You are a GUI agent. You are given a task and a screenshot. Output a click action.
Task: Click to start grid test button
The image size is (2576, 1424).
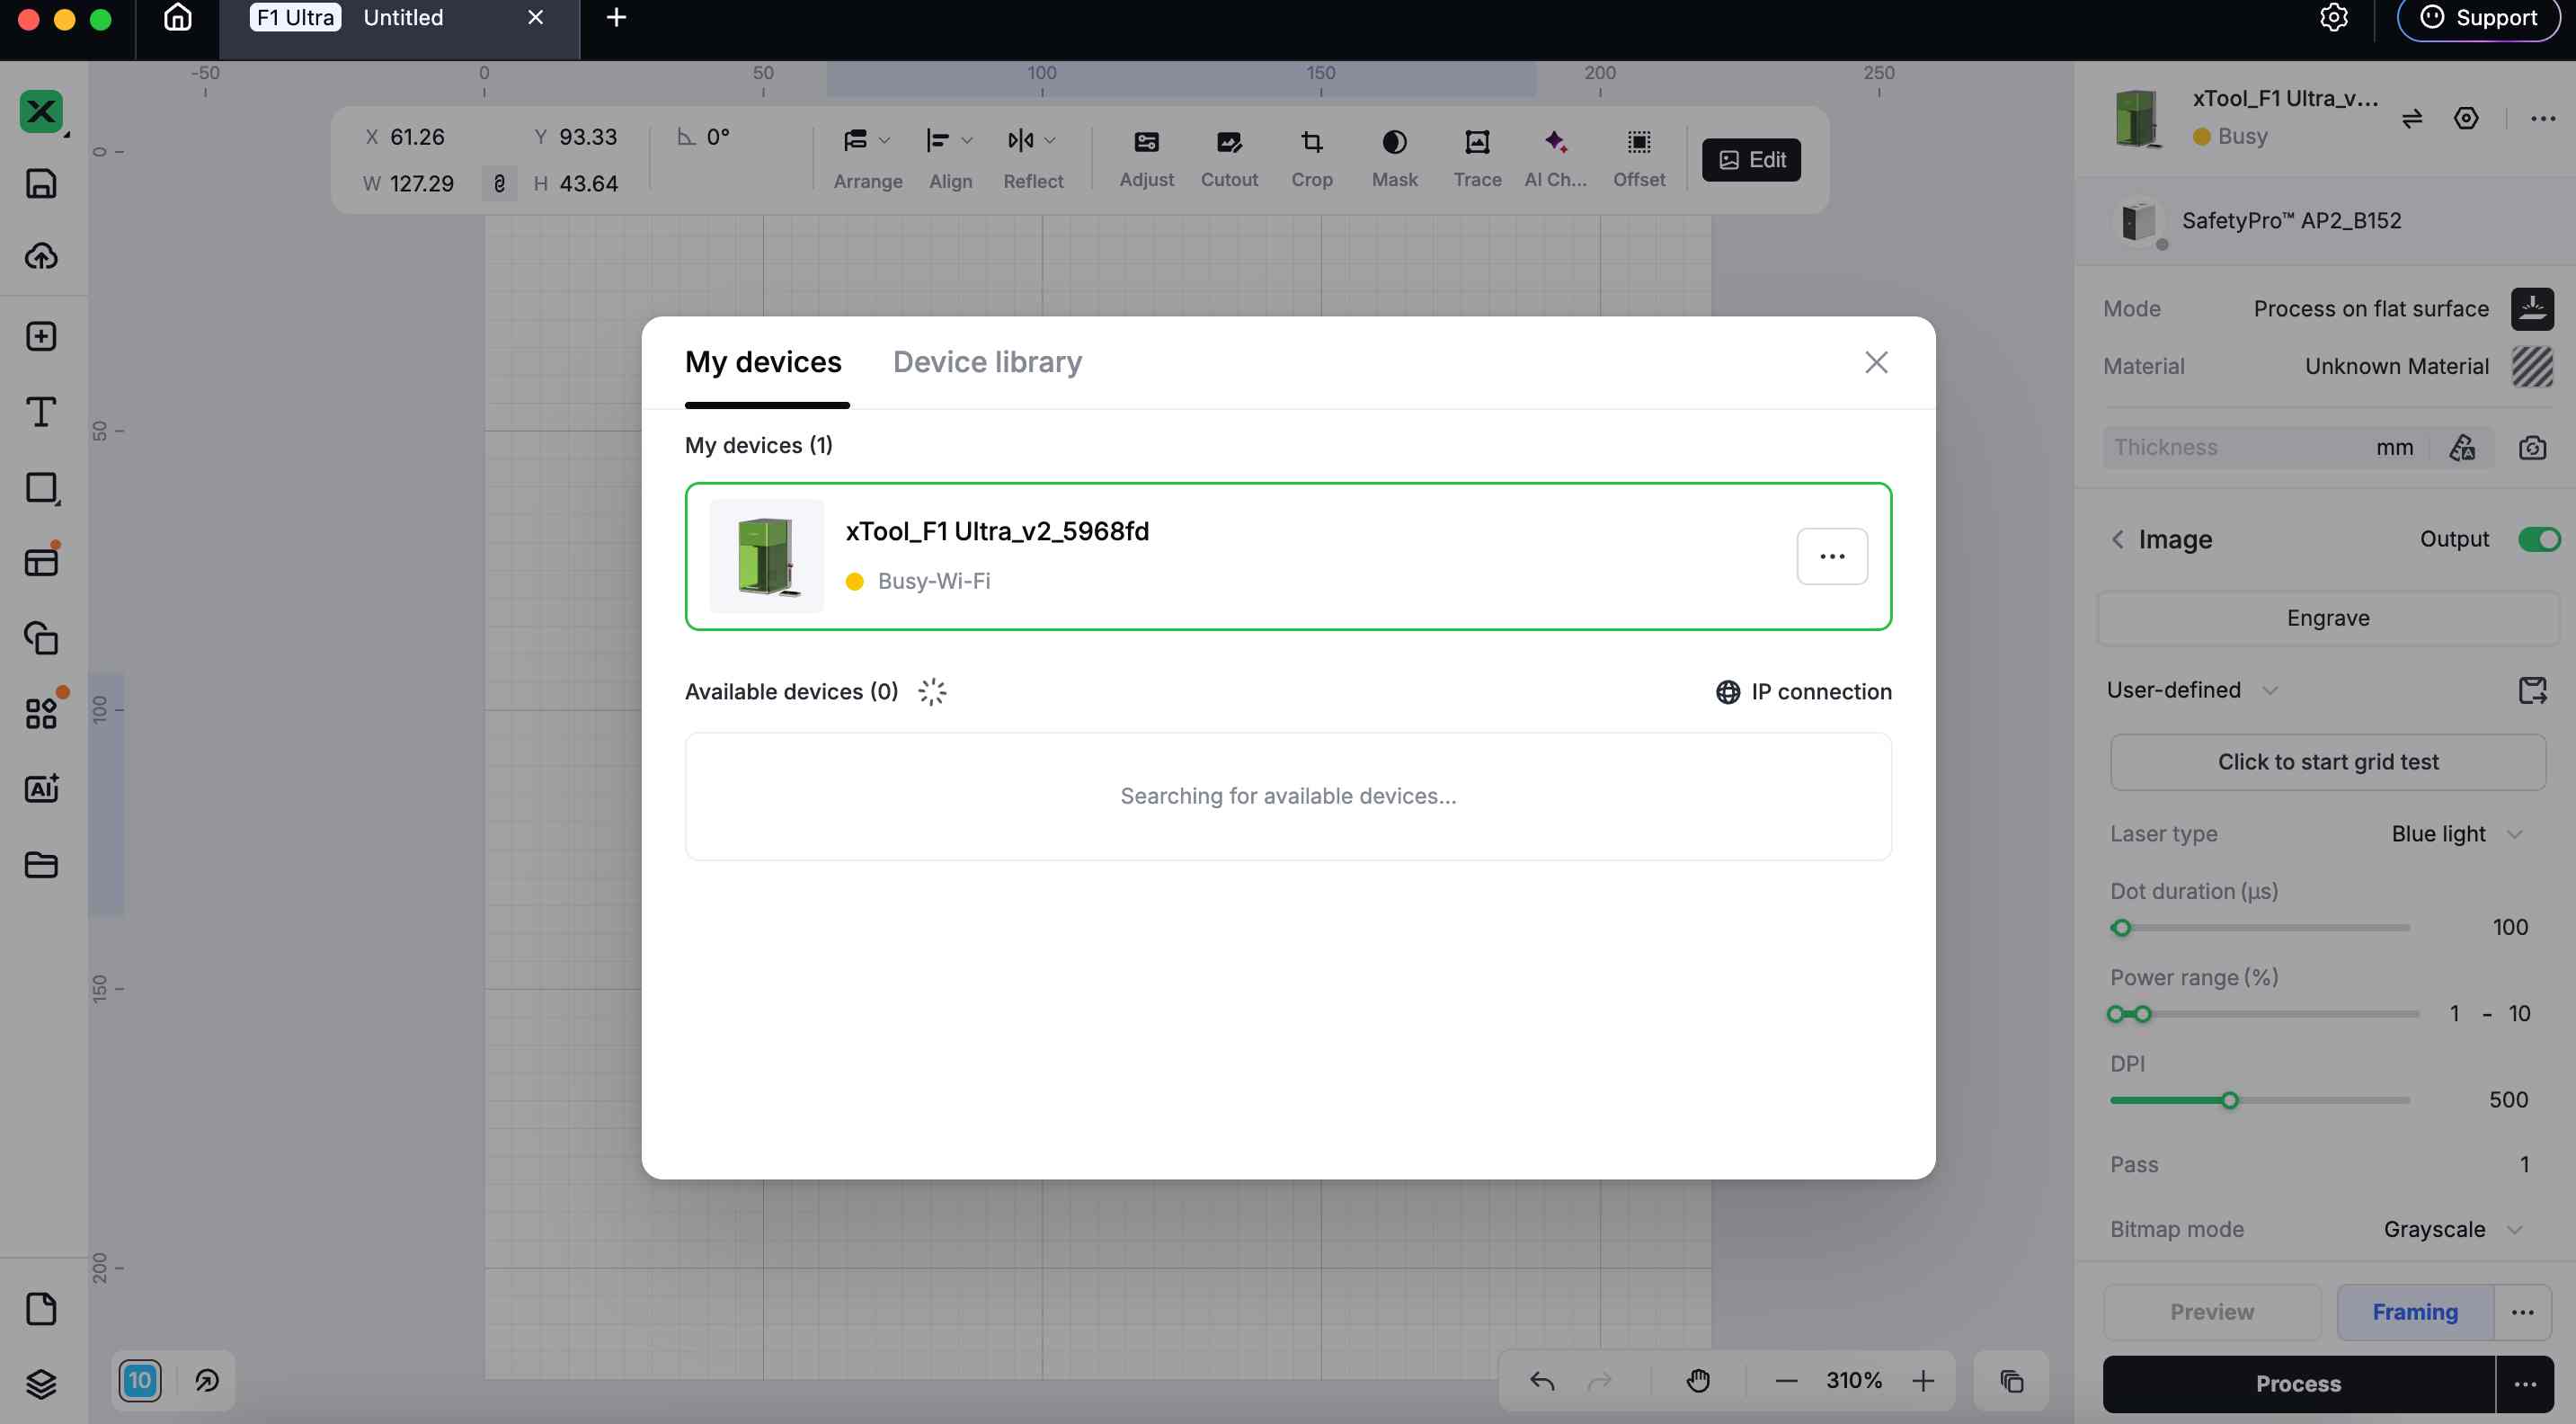2327,762
